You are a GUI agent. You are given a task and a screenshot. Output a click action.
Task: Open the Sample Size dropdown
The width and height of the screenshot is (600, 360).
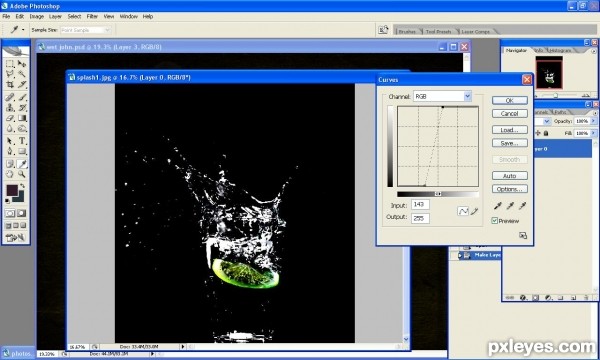[x=85, y=30]
